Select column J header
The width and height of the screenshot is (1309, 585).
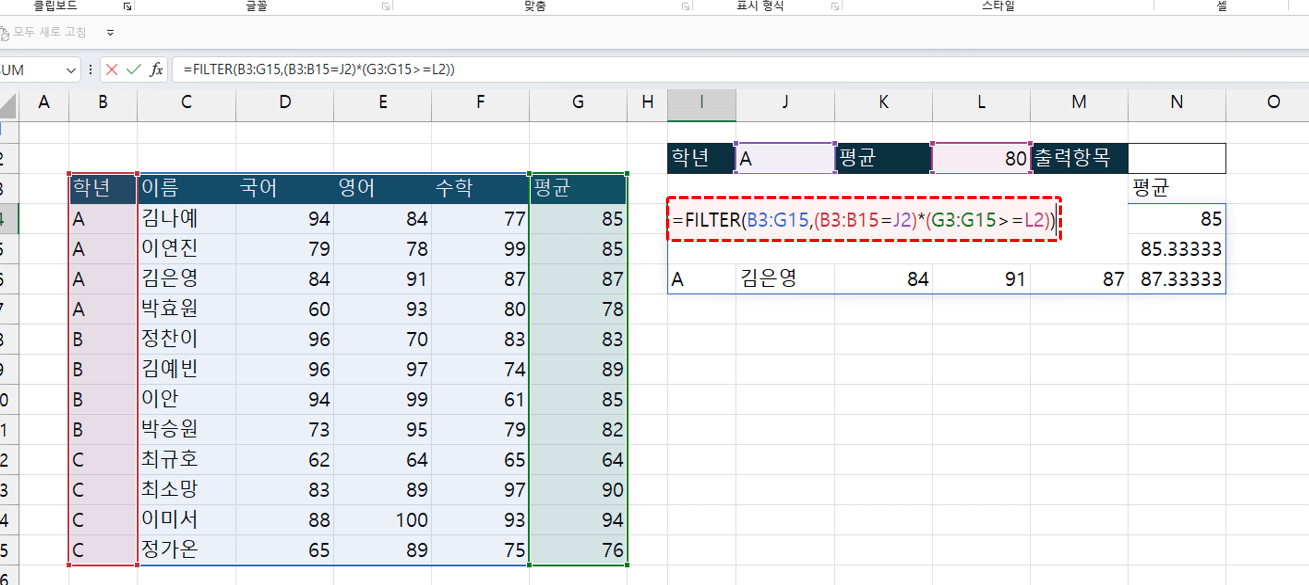pyautogui.click(x=785, y=101)
